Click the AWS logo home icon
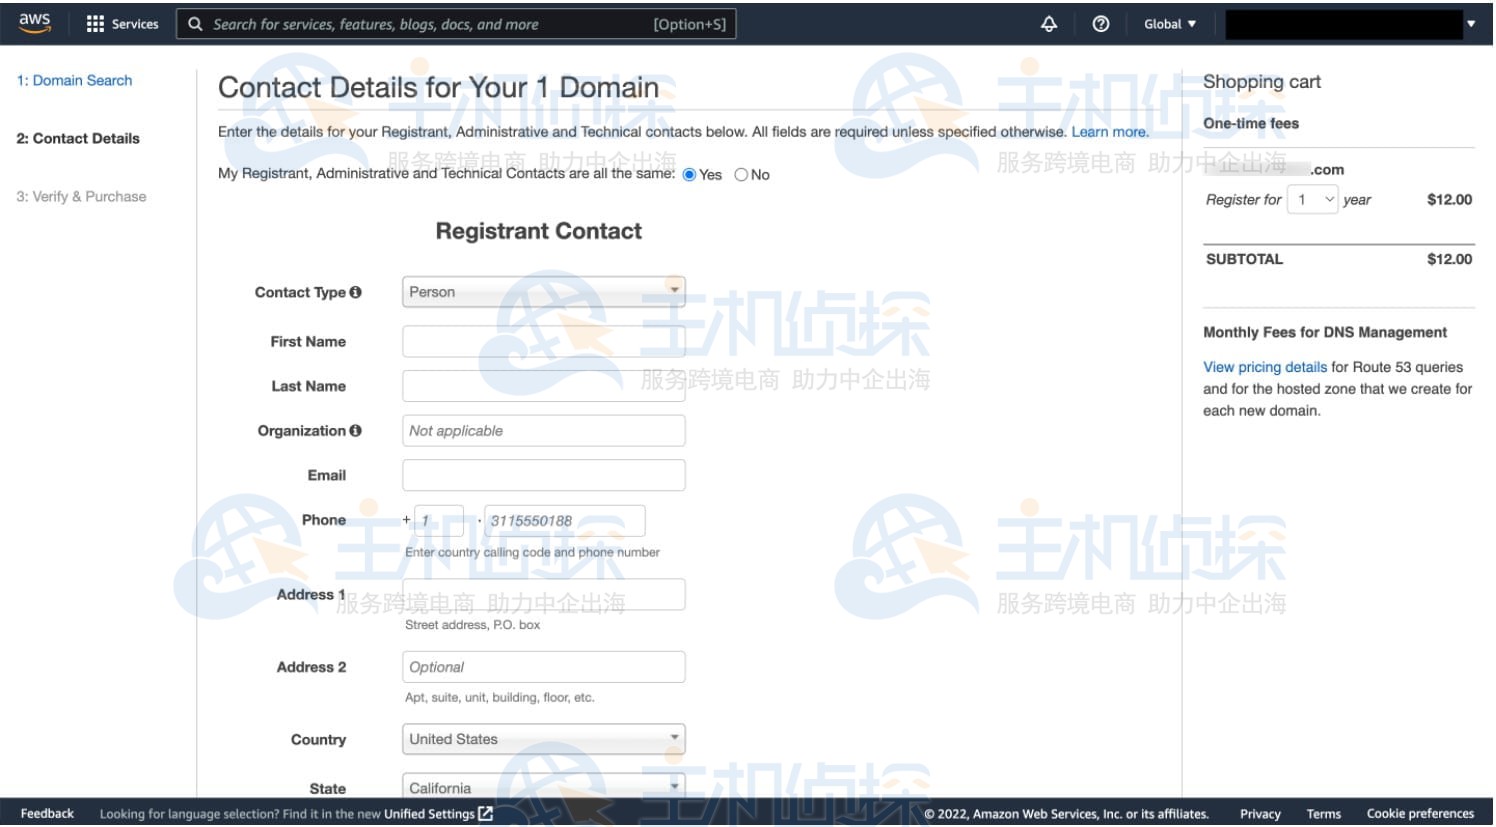The width and height of the screenshot is (1496, 827). point(34,23)
